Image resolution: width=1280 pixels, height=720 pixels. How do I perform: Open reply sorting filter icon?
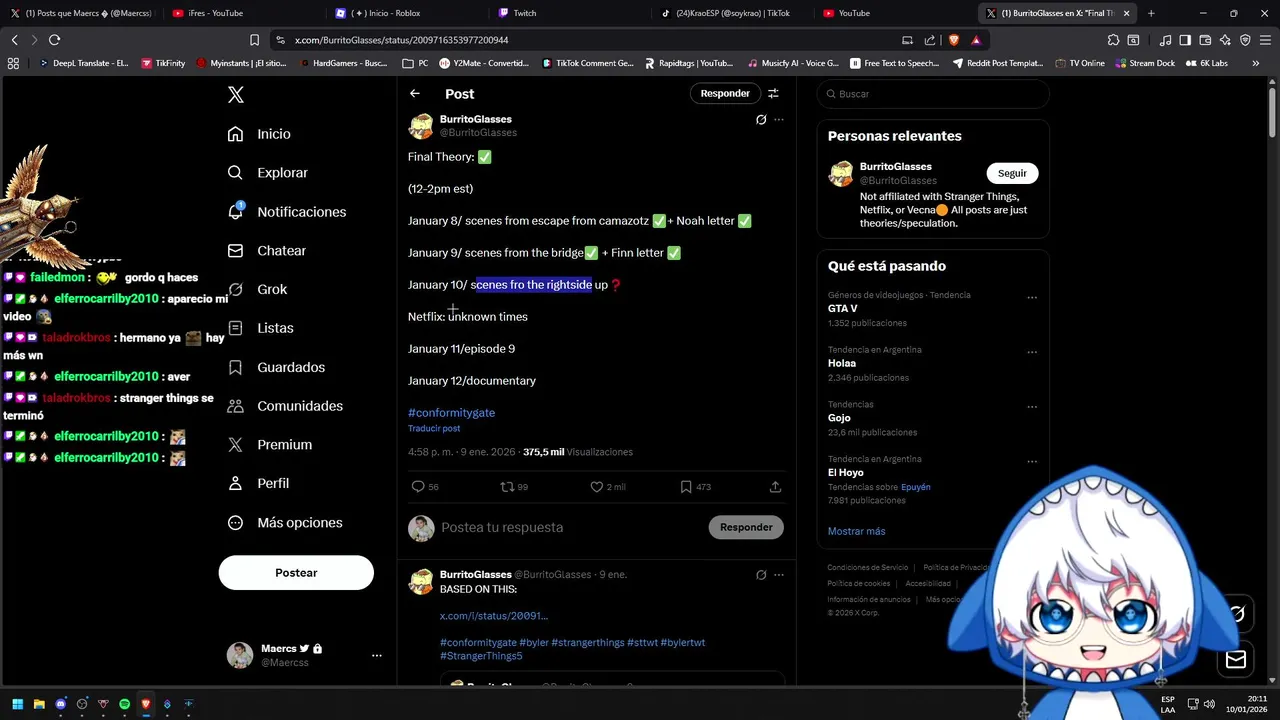(773, 93)
